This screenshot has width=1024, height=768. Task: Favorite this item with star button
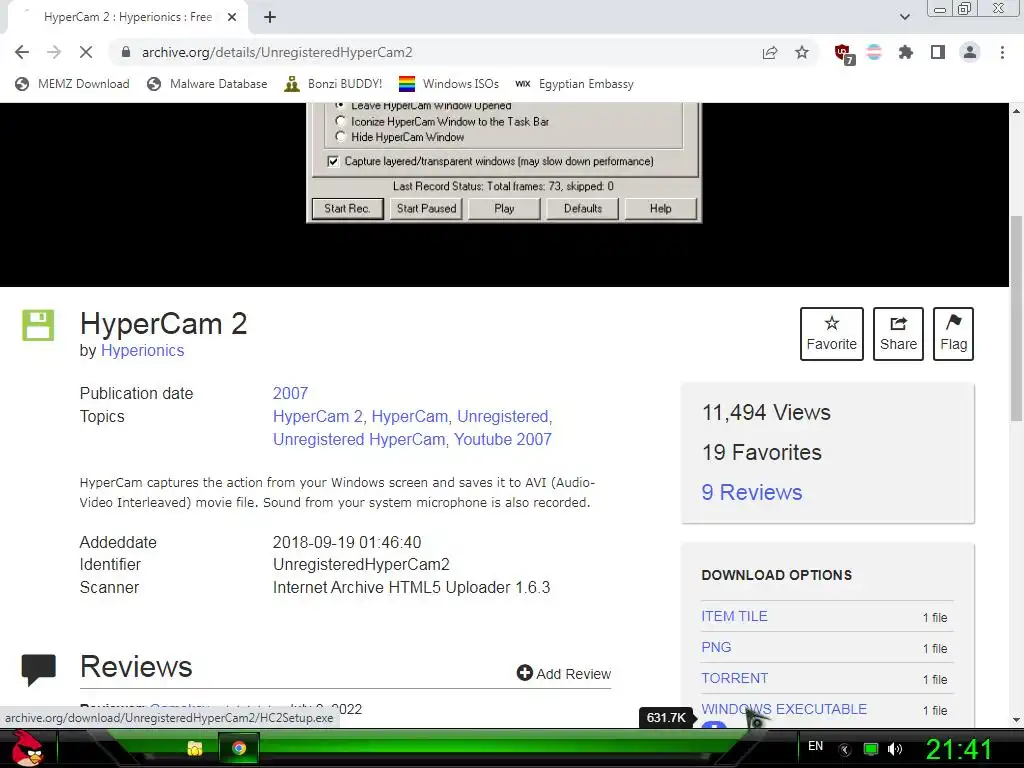831,334
